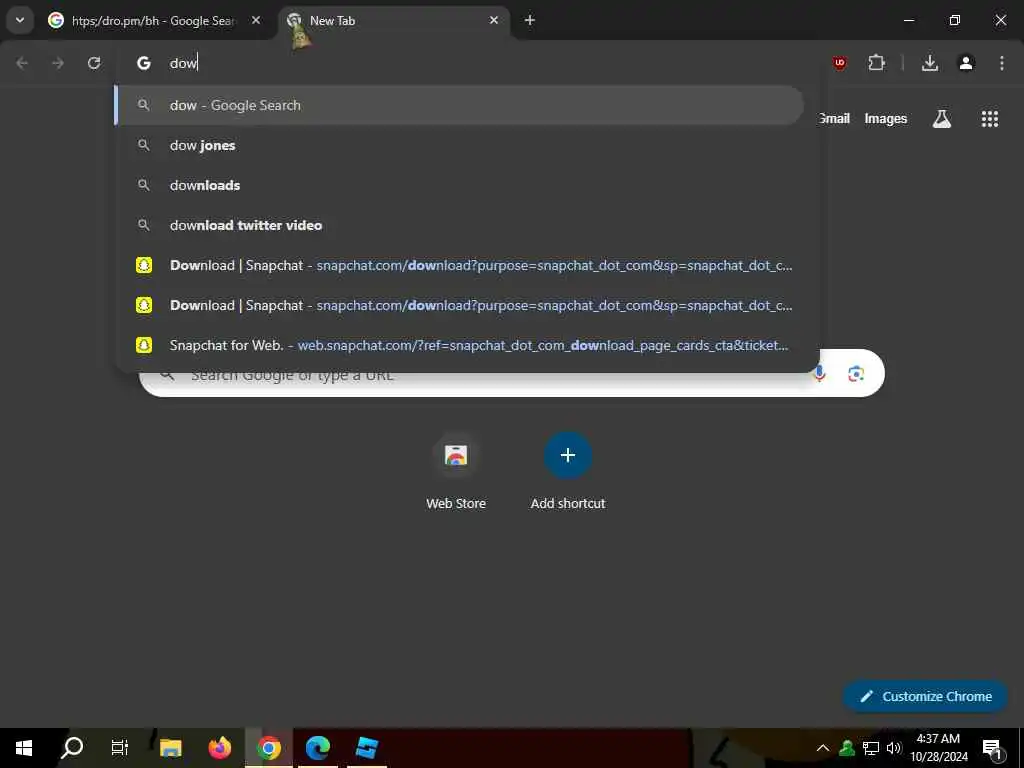This screenshot has width=1024, height=768.
Task: Open a new tab with plus button
Action: tap(530, 20)
